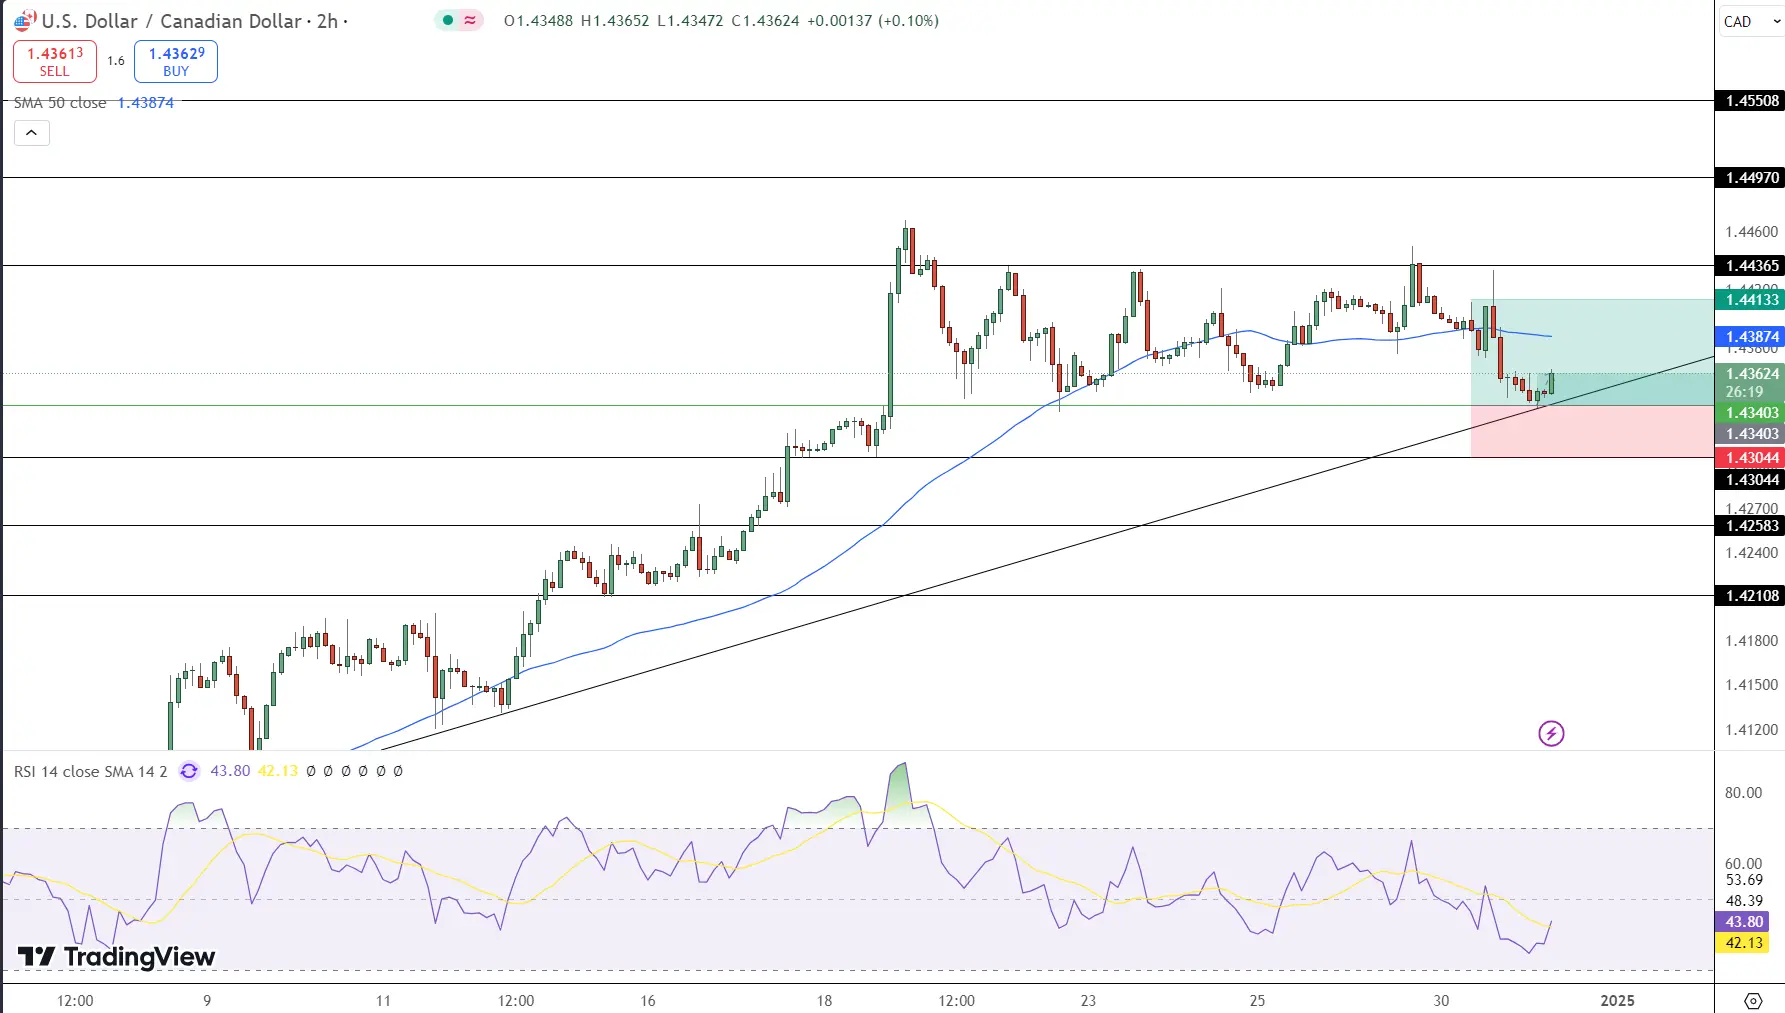
Task: Click the 1.42108 price level label
Action: click(1750, 596)
